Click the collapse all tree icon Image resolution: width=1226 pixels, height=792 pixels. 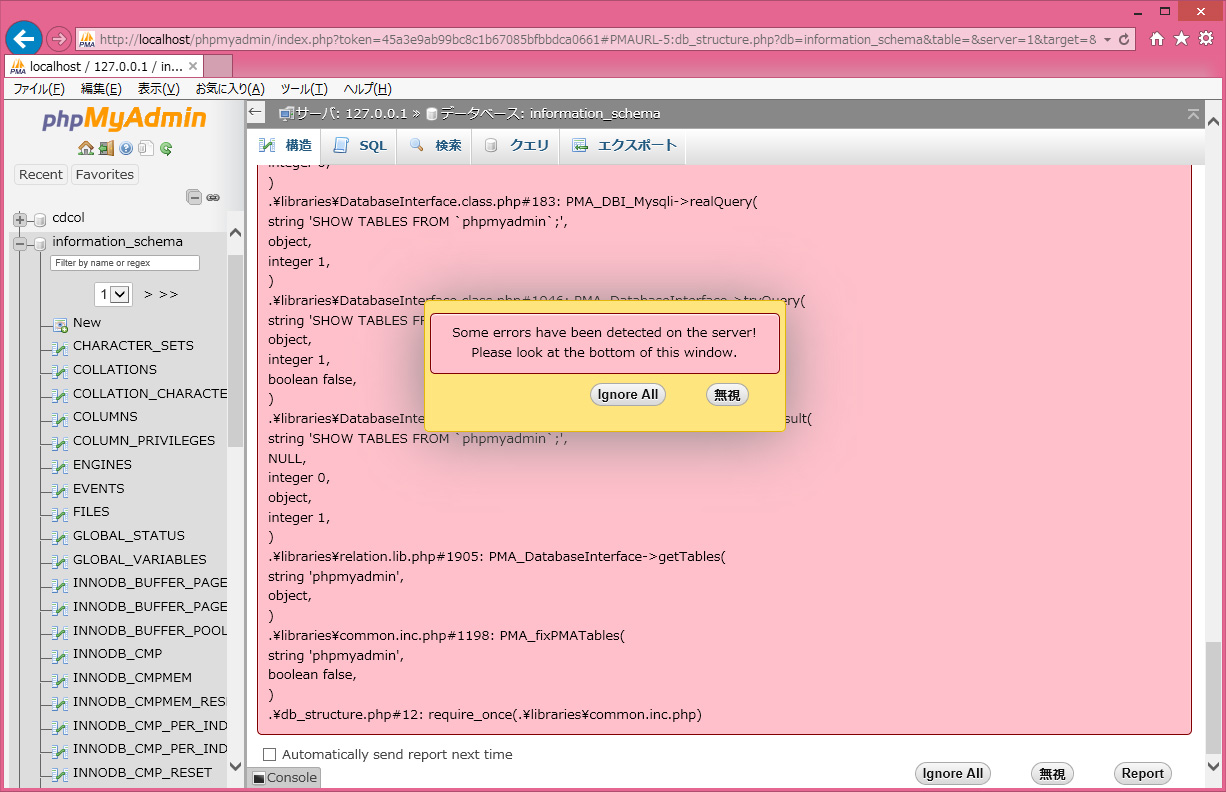coord(194,197)
